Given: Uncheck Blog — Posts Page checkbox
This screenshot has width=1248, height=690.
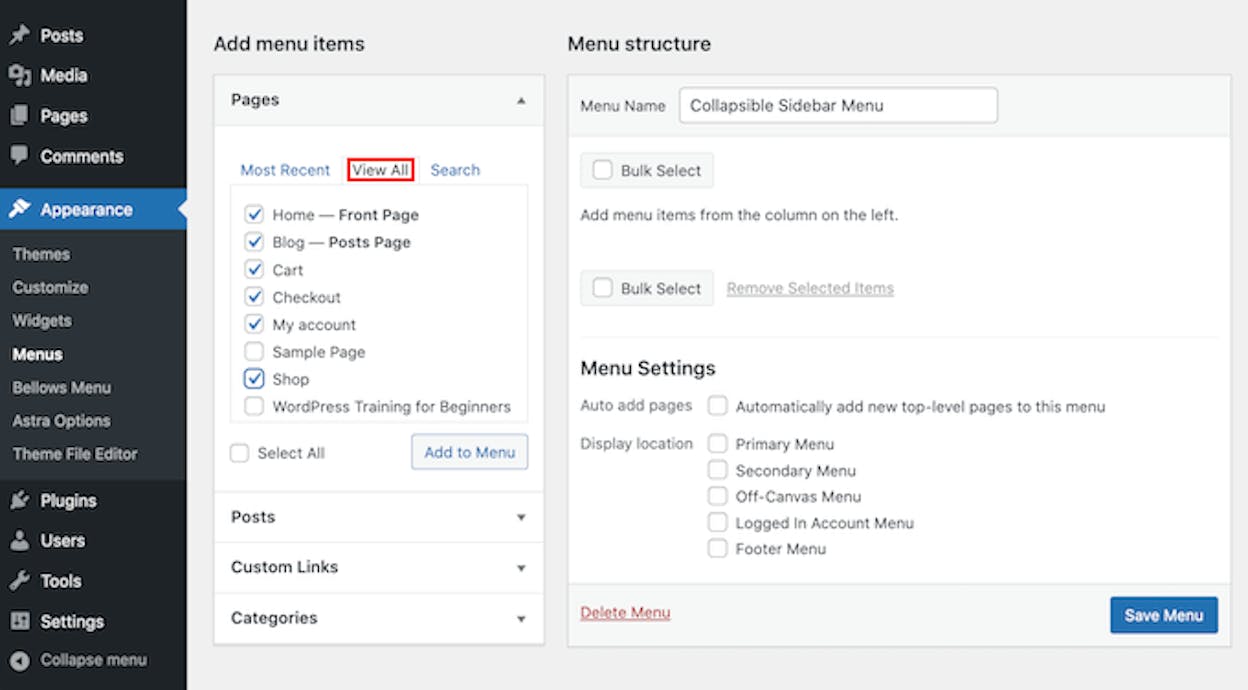Looking at the screenshot, I should click(254, 242).
